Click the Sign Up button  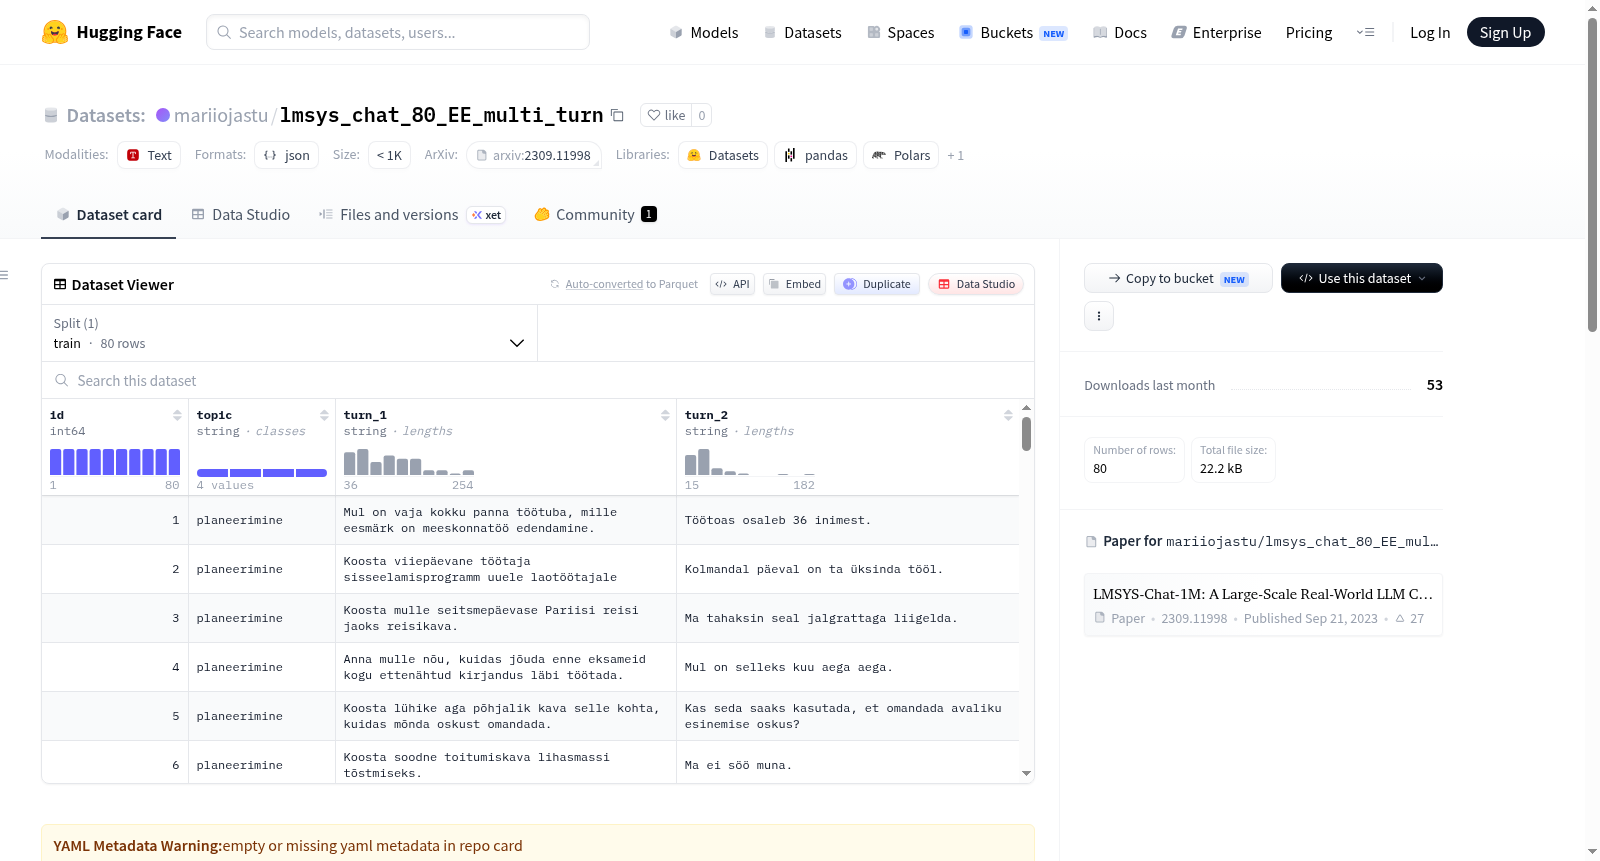(1505, 32)
